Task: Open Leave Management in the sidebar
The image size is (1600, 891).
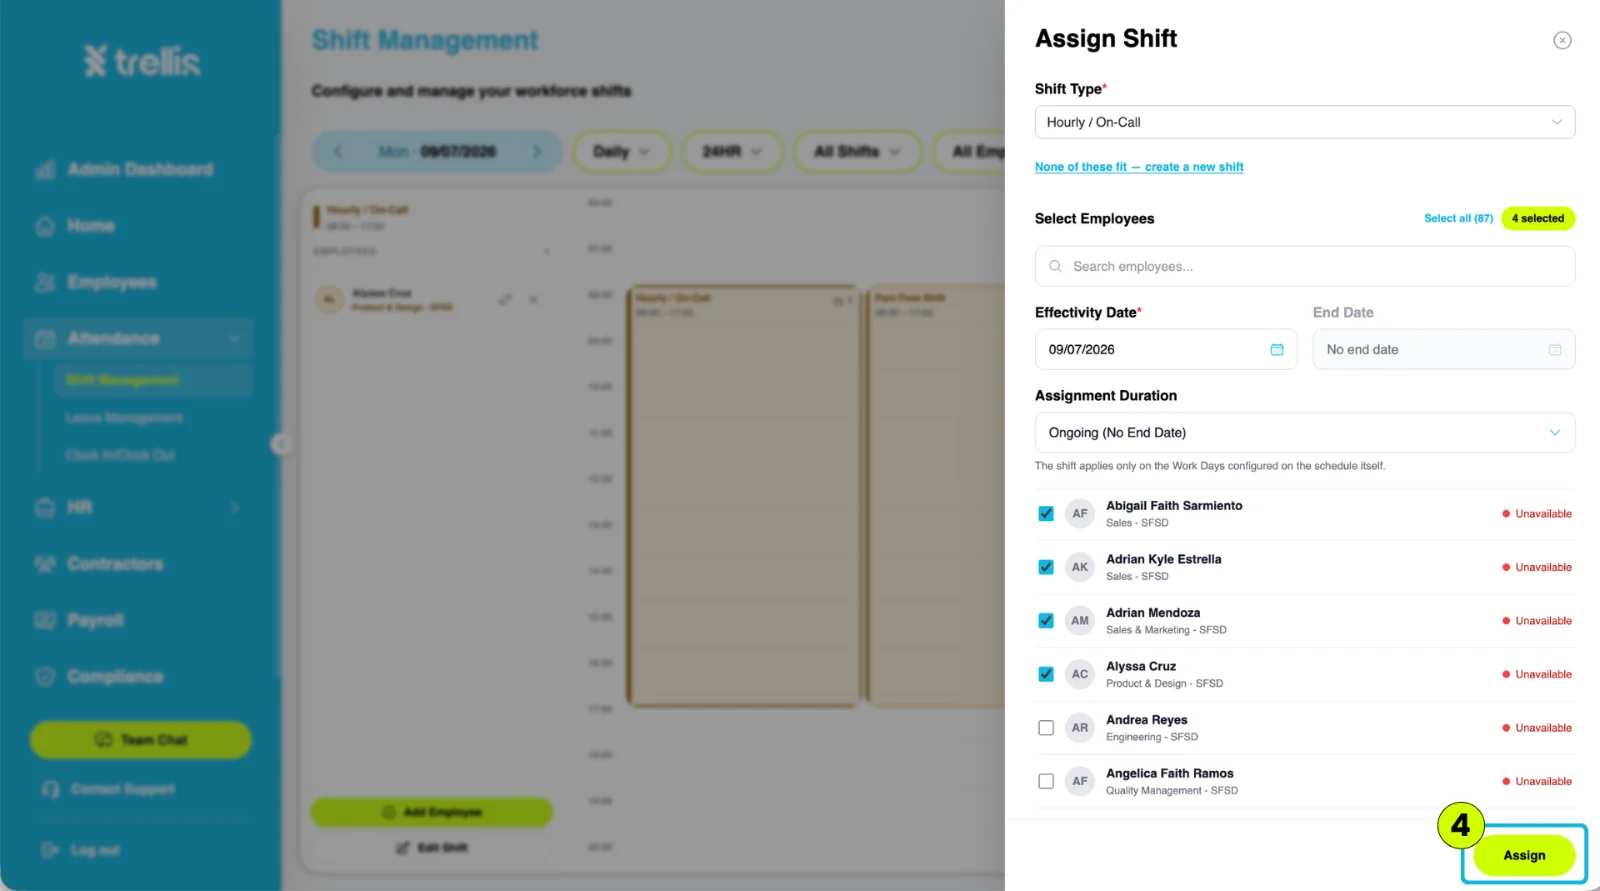Action: [x=124, y=418]
